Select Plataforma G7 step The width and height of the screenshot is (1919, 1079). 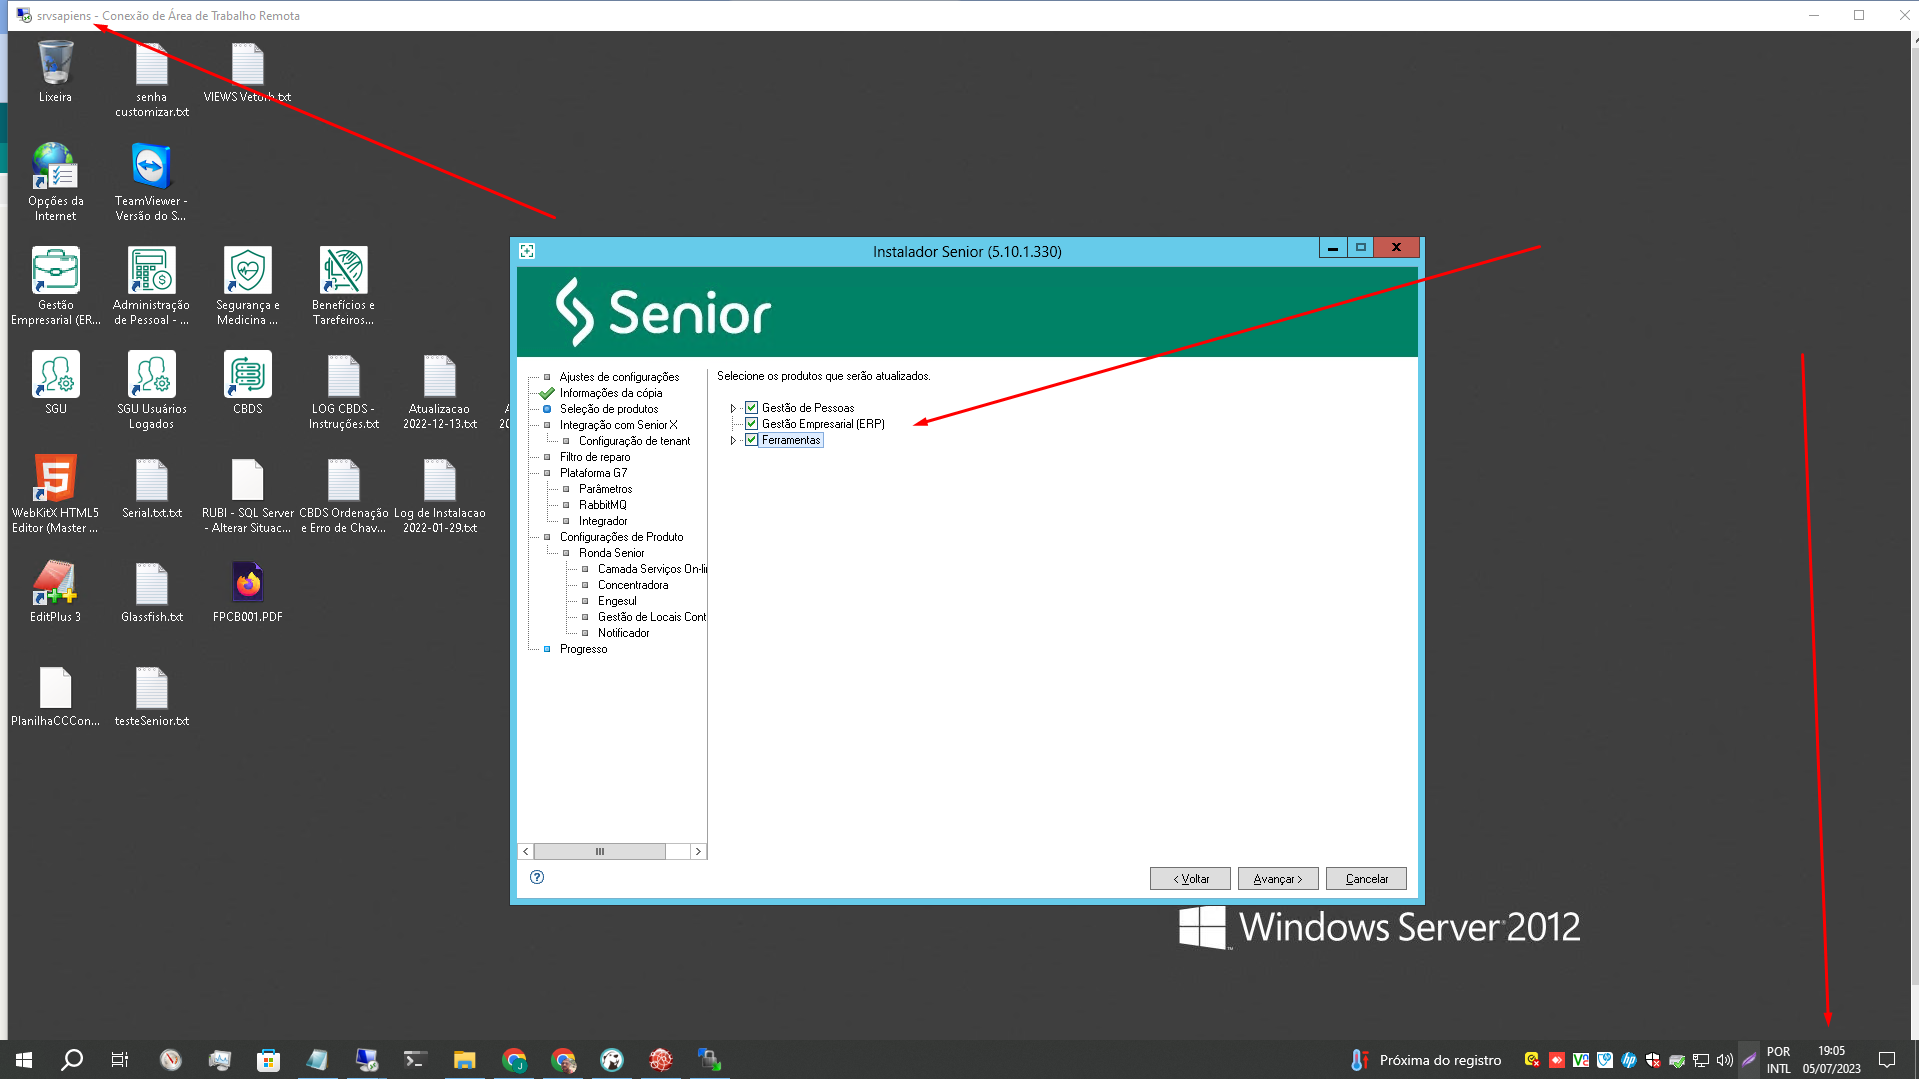593,473
